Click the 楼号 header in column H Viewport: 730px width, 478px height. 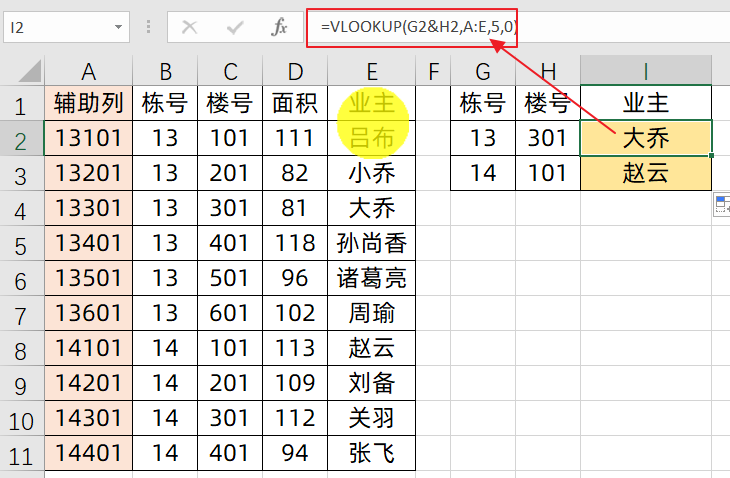tap(548, 103)
